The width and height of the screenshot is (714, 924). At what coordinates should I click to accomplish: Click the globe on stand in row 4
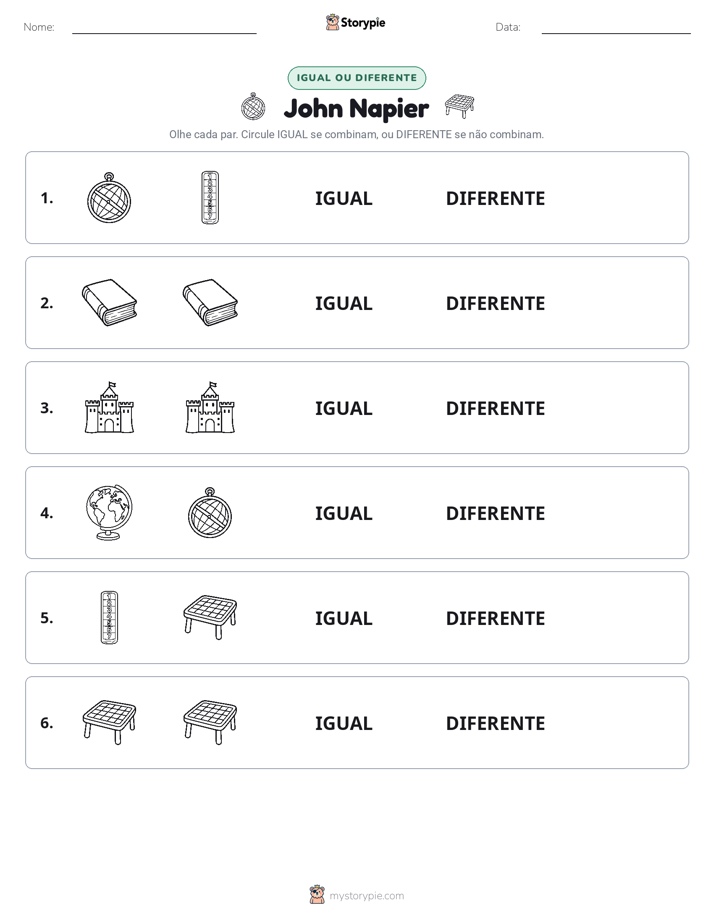(x=109, y=513)
